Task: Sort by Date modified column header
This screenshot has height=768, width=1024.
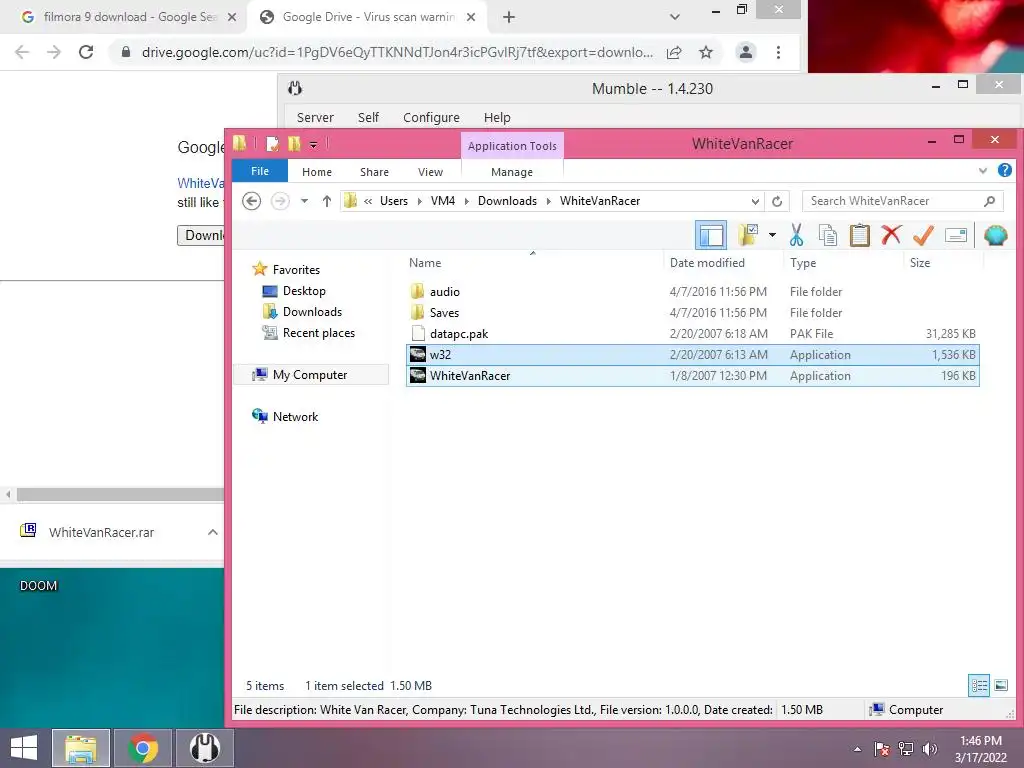Action: point(707,263)
